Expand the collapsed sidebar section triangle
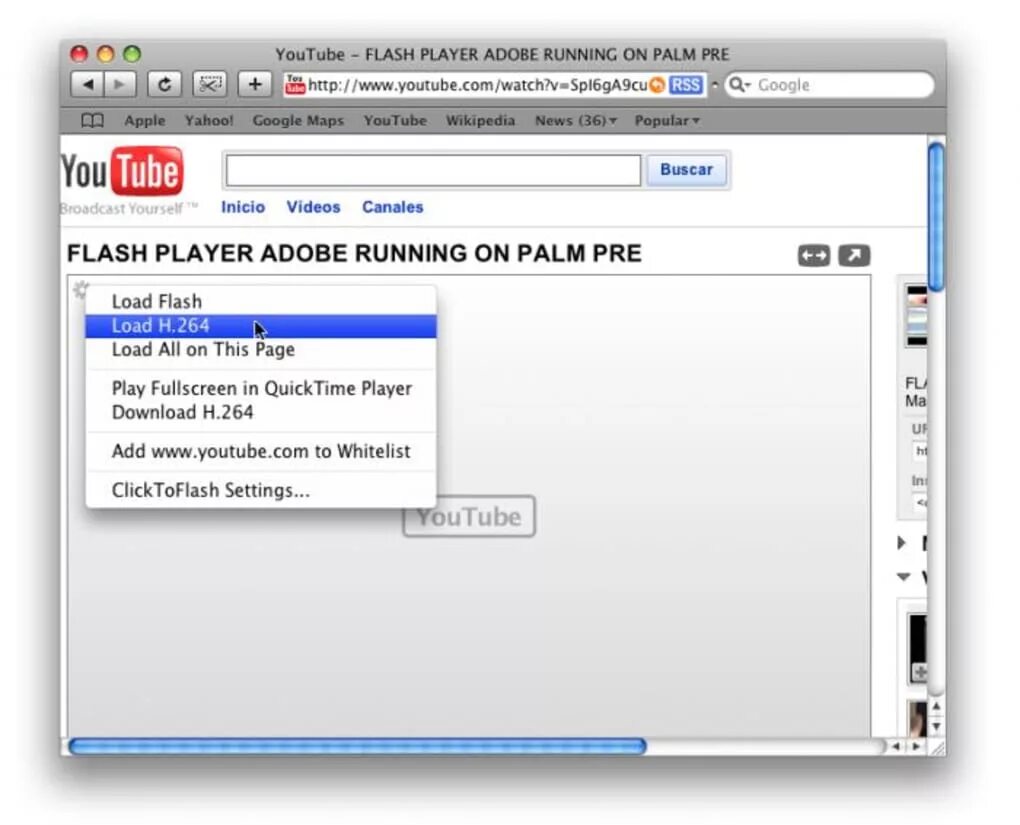1020x825 pixels. [902, 543]
